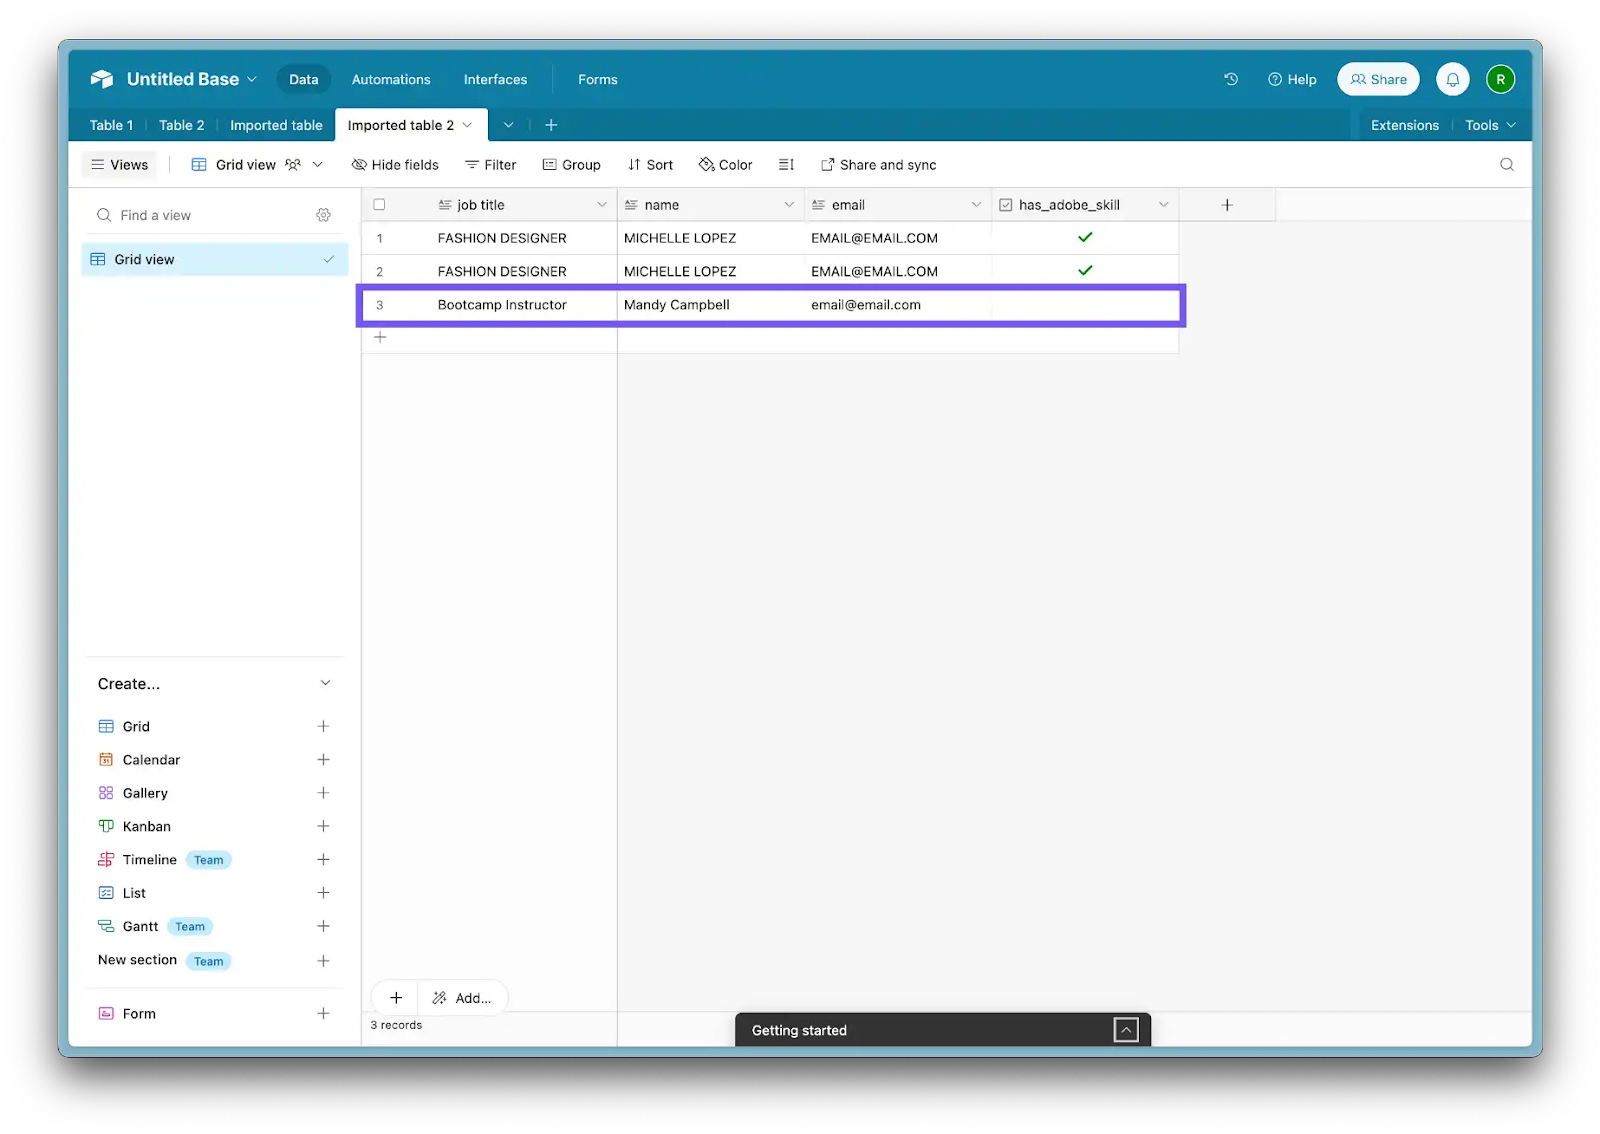Switch to Table 1 tab

(x=111, y=125)
